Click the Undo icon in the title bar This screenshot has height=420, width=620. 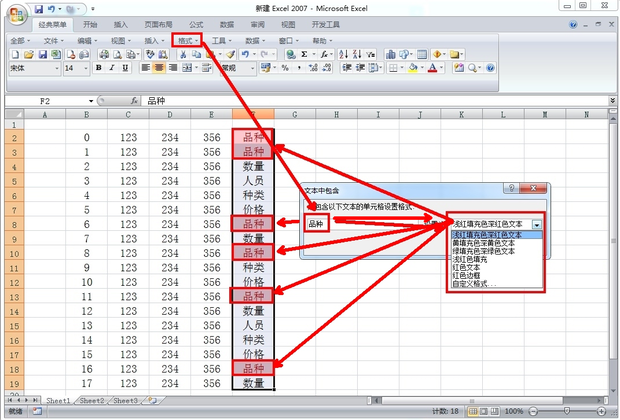point(51,8)
